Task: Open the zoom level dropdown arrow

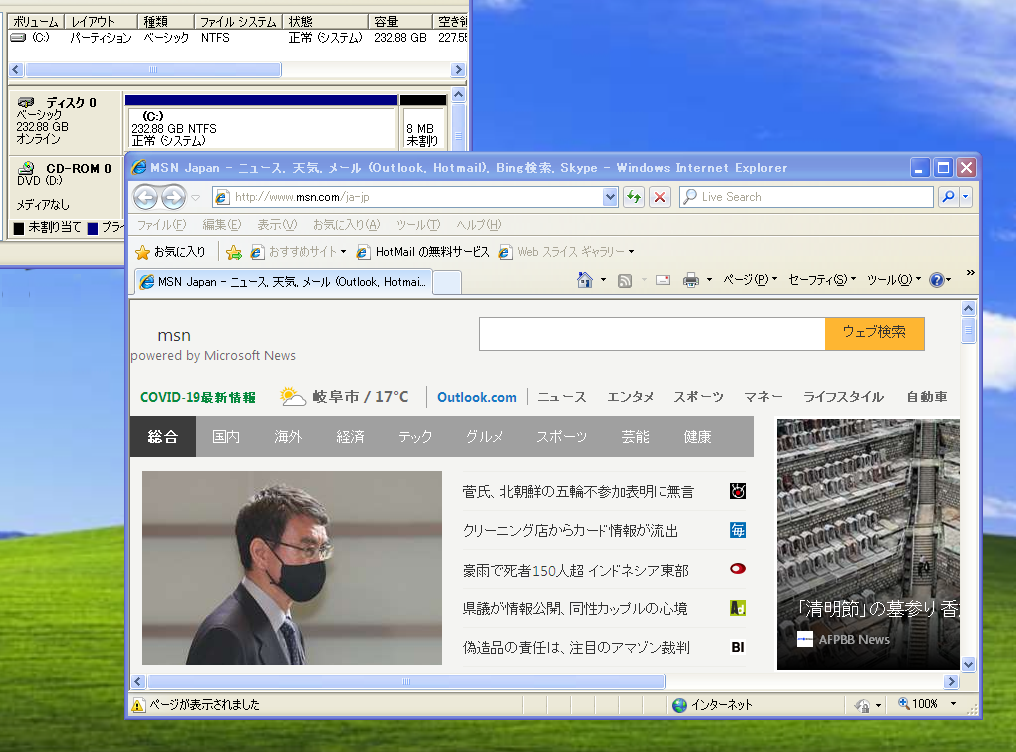Action: click(x=953, y=704)
